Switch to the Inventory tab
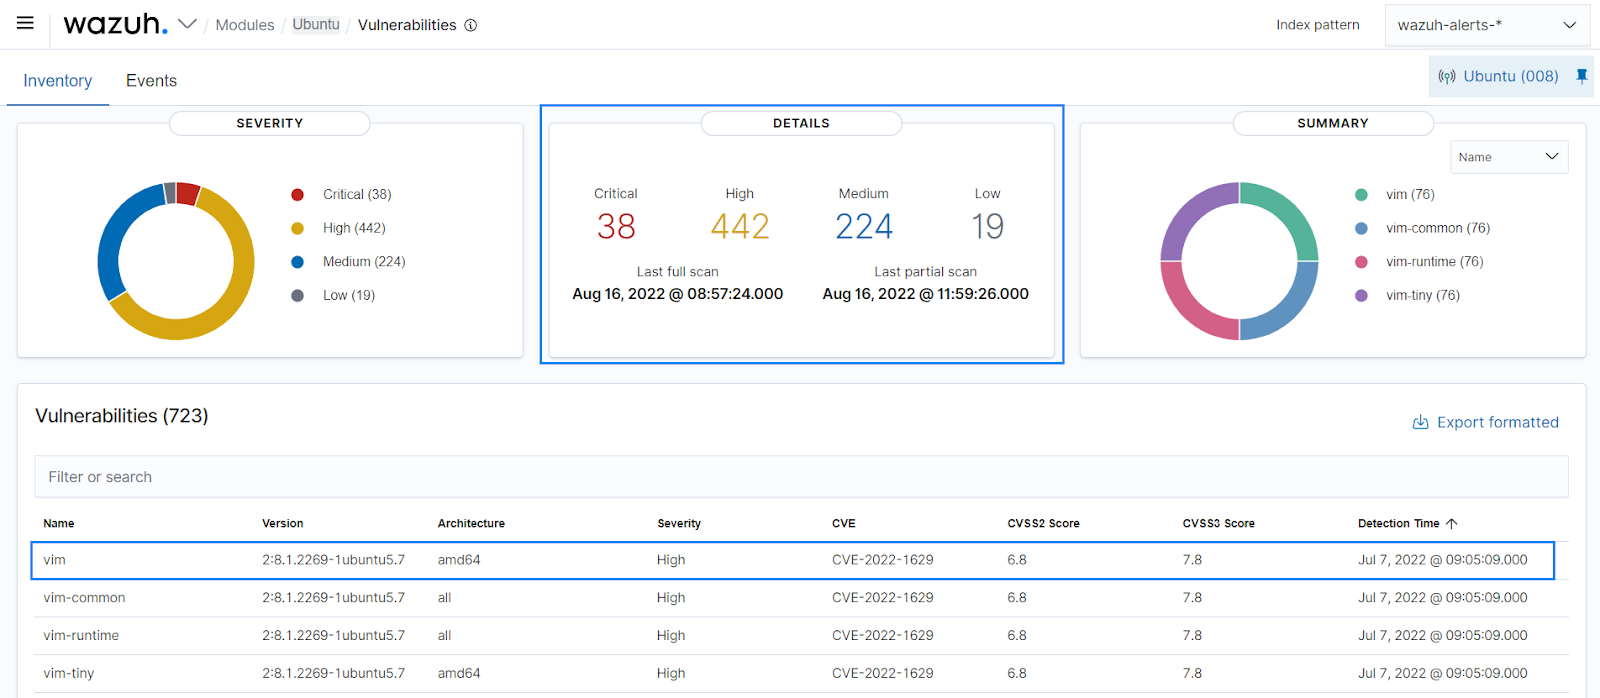This screenshot has height=698, width=1600. pyautogui.click(x=58, y=81)
